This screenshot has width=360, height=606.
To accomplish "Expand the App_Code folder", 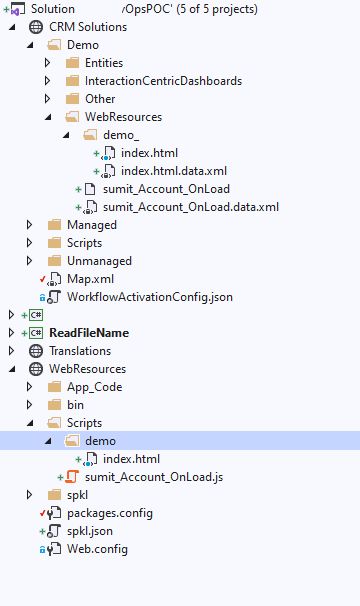I will (29, 387).
